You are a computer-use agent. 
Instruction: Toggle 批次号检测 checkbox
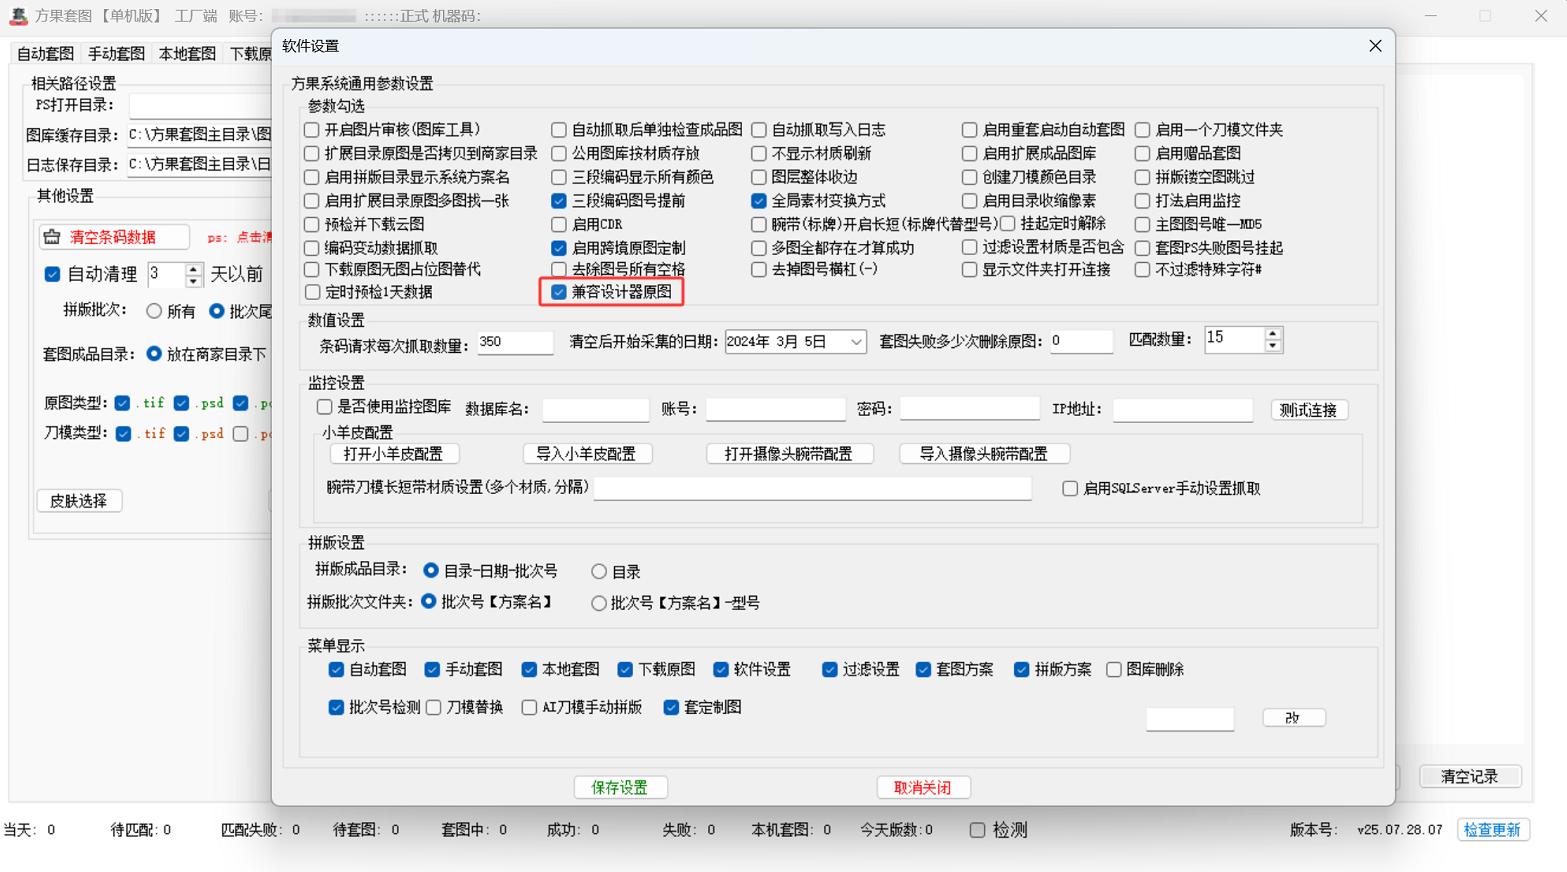(x=336, y=708)
